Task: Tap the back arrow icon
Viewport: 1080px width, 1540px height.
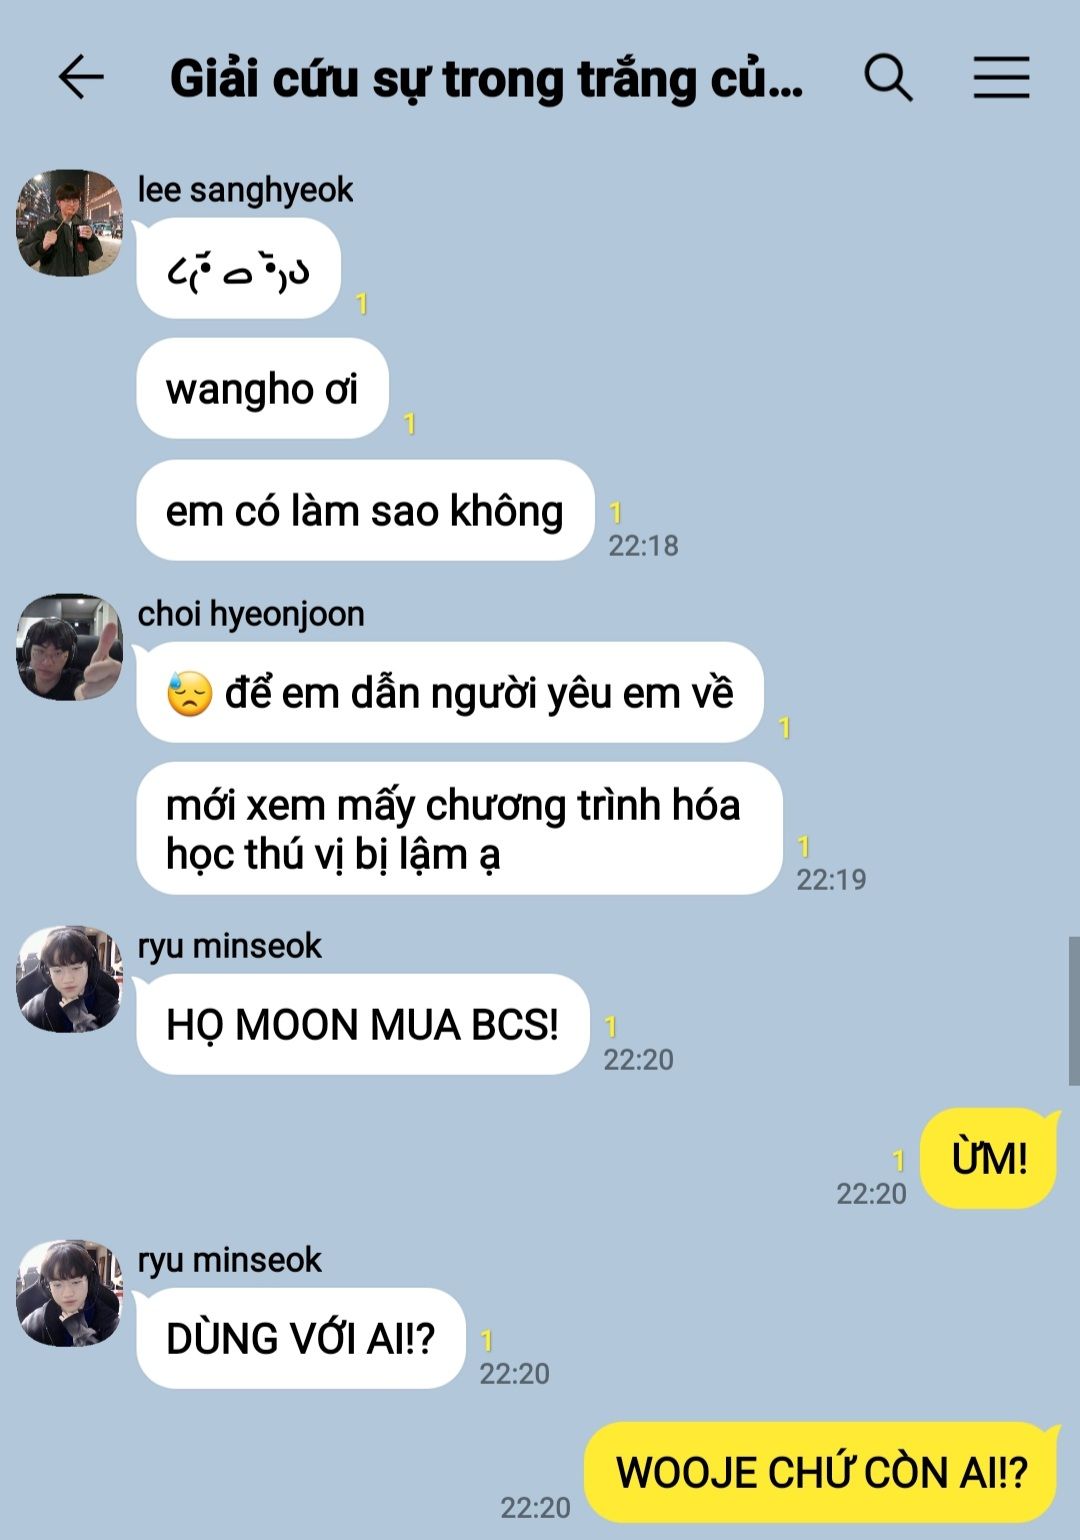Action: 81,77
